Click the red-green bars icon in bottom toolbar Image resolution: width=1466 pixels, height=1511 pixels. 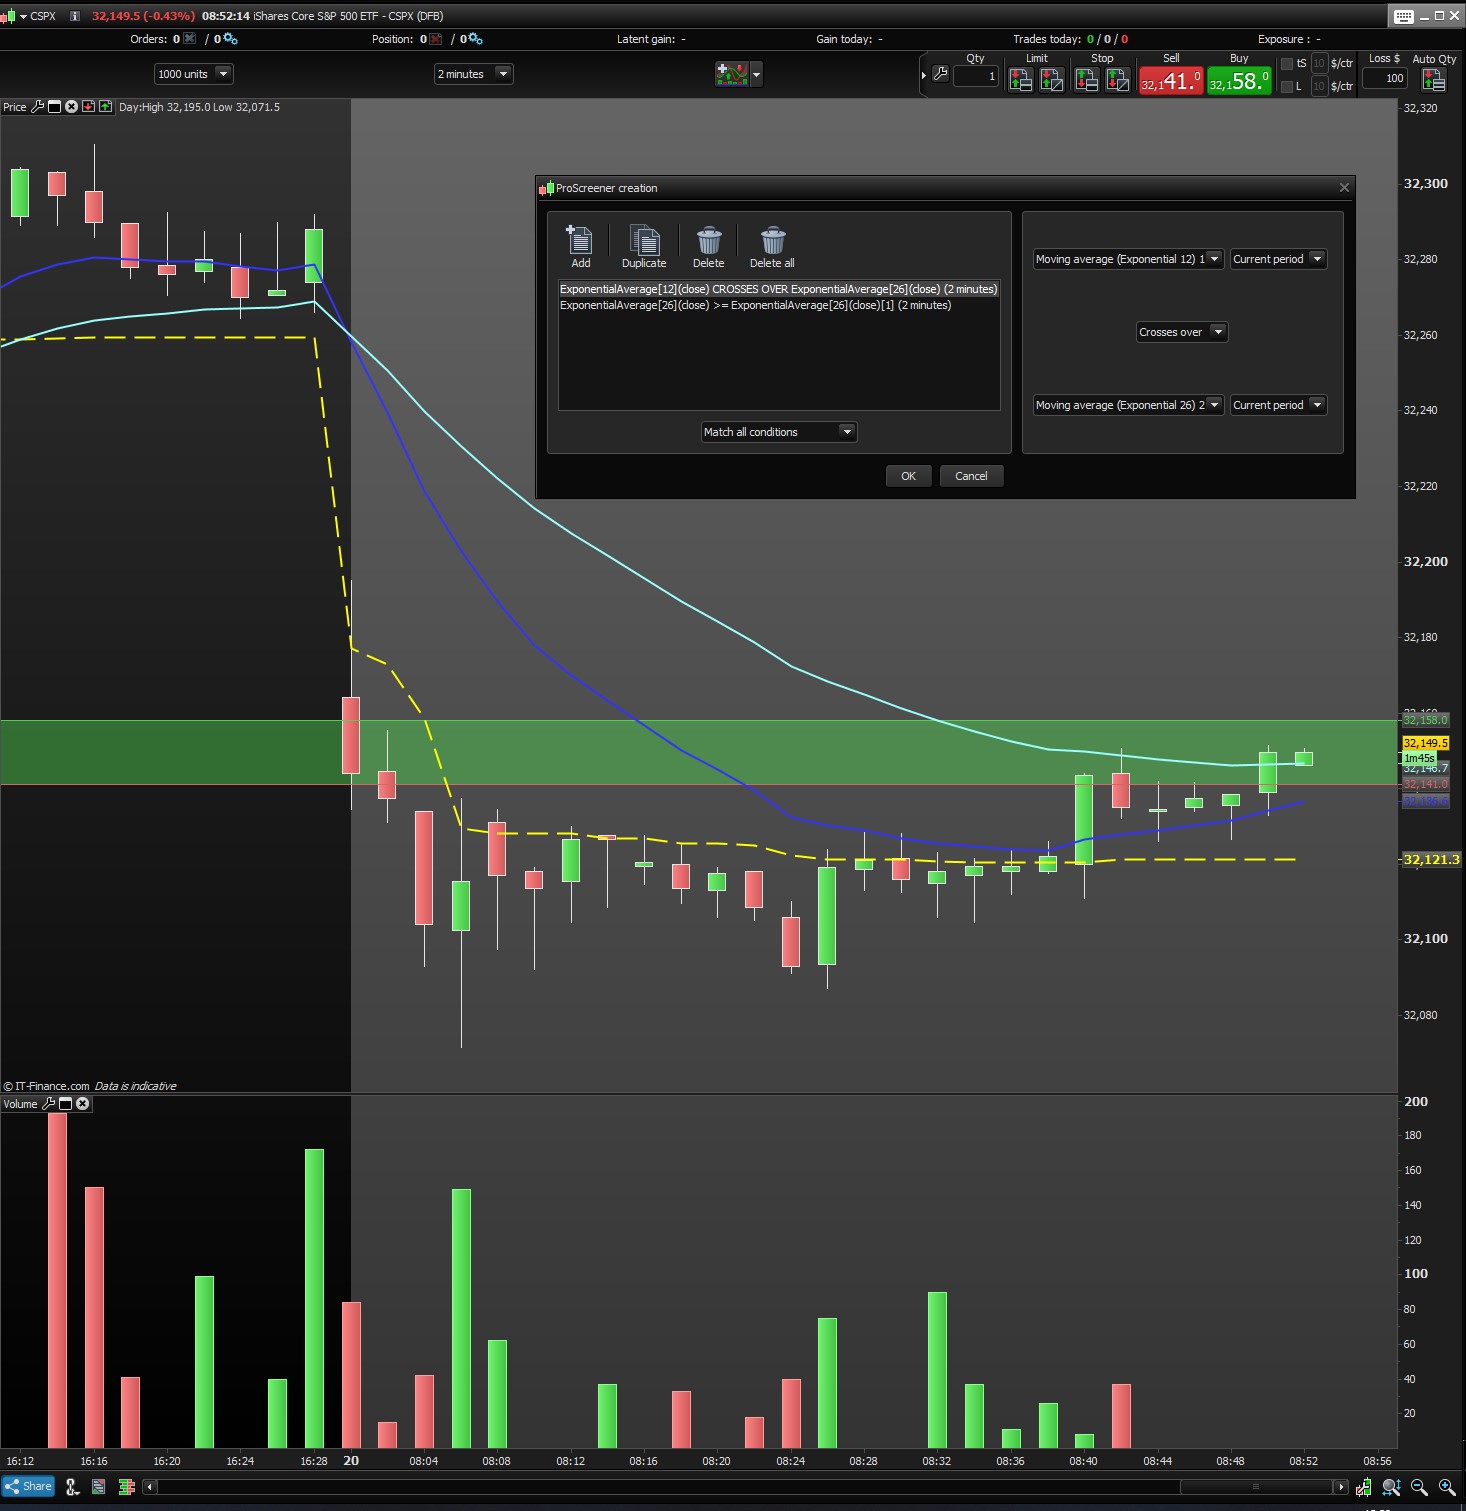point(126,1487)
